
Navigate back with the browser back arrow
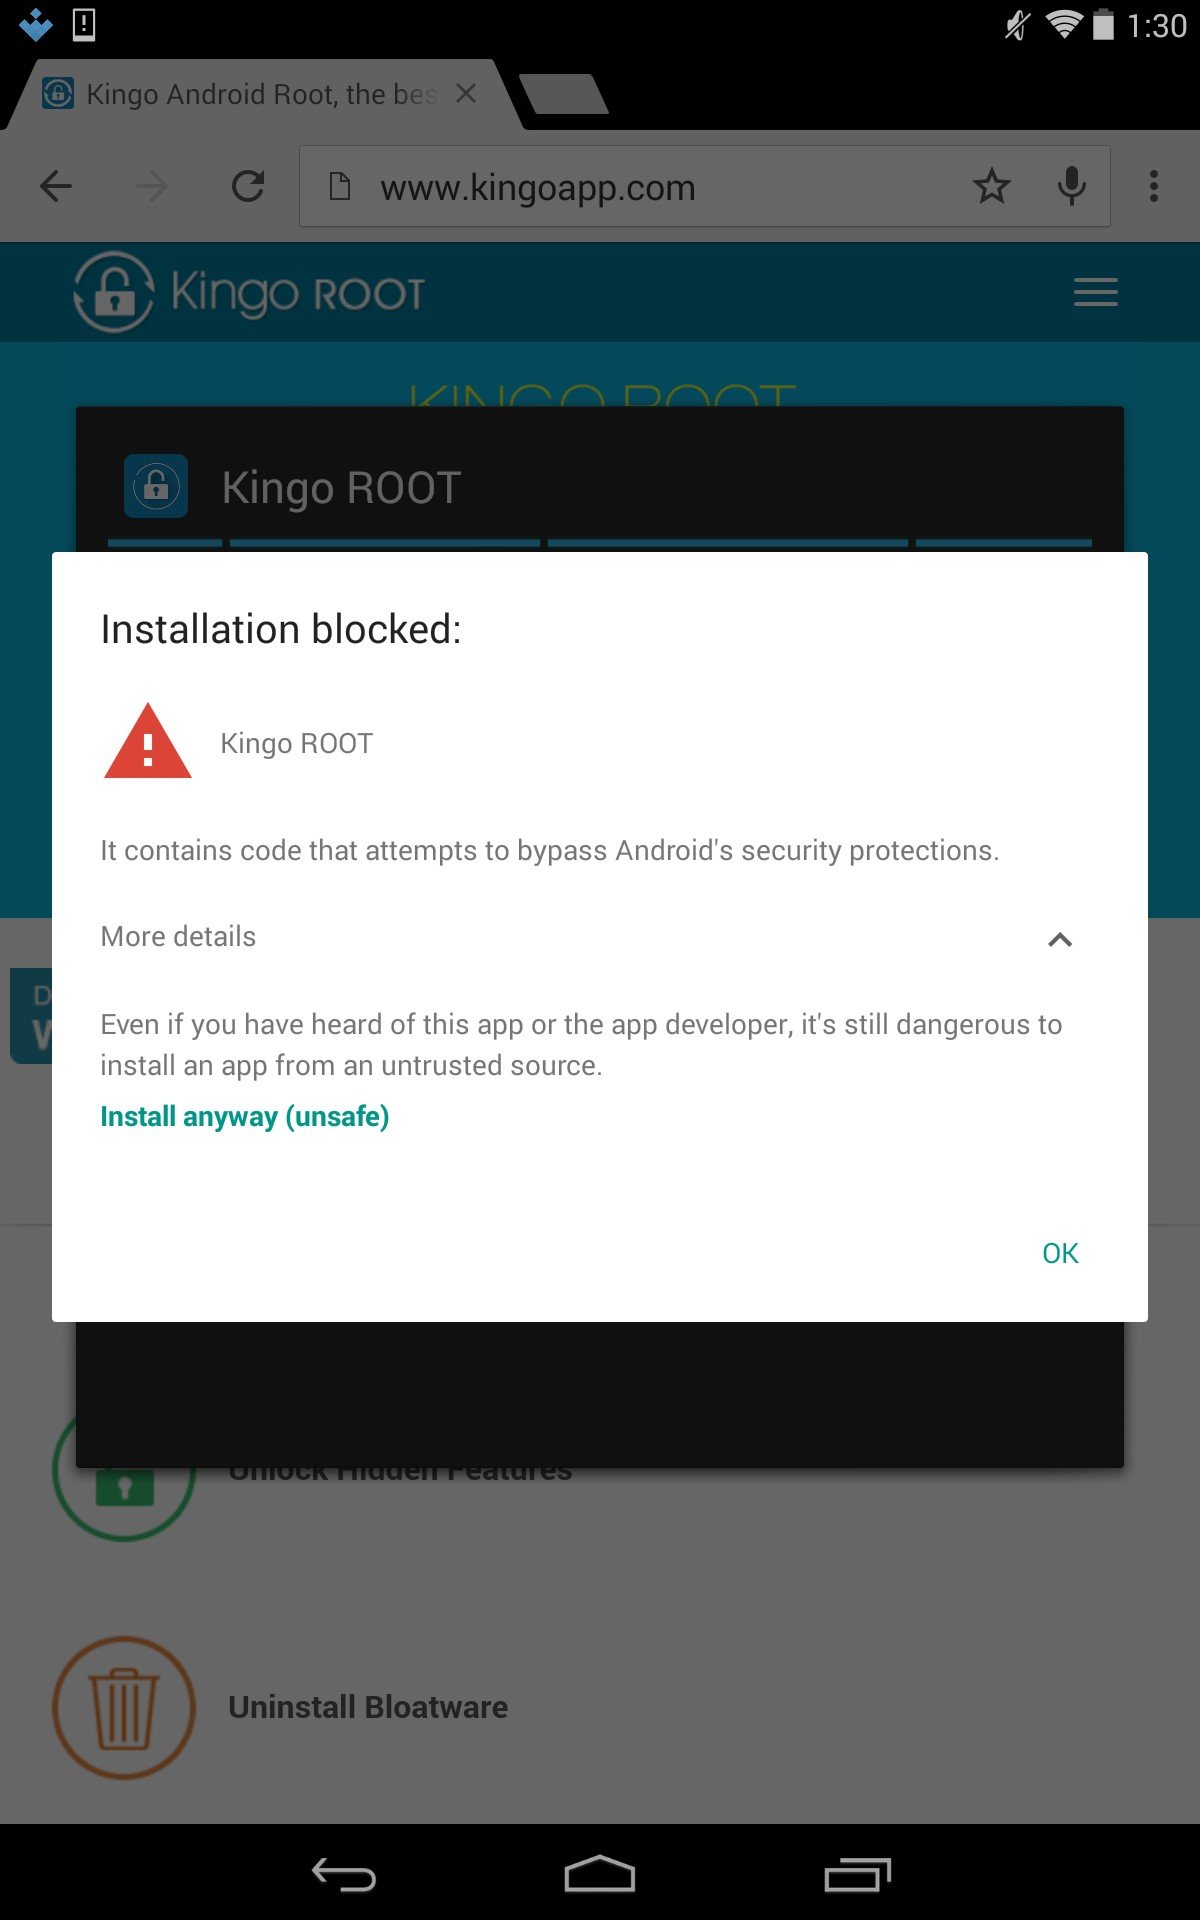[x=56, y=186]
